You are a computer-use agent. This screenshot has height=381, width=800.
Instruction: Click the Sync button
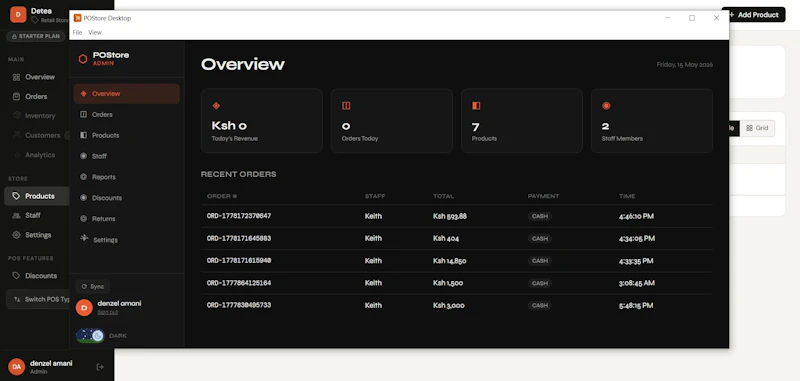pos(93,287)
